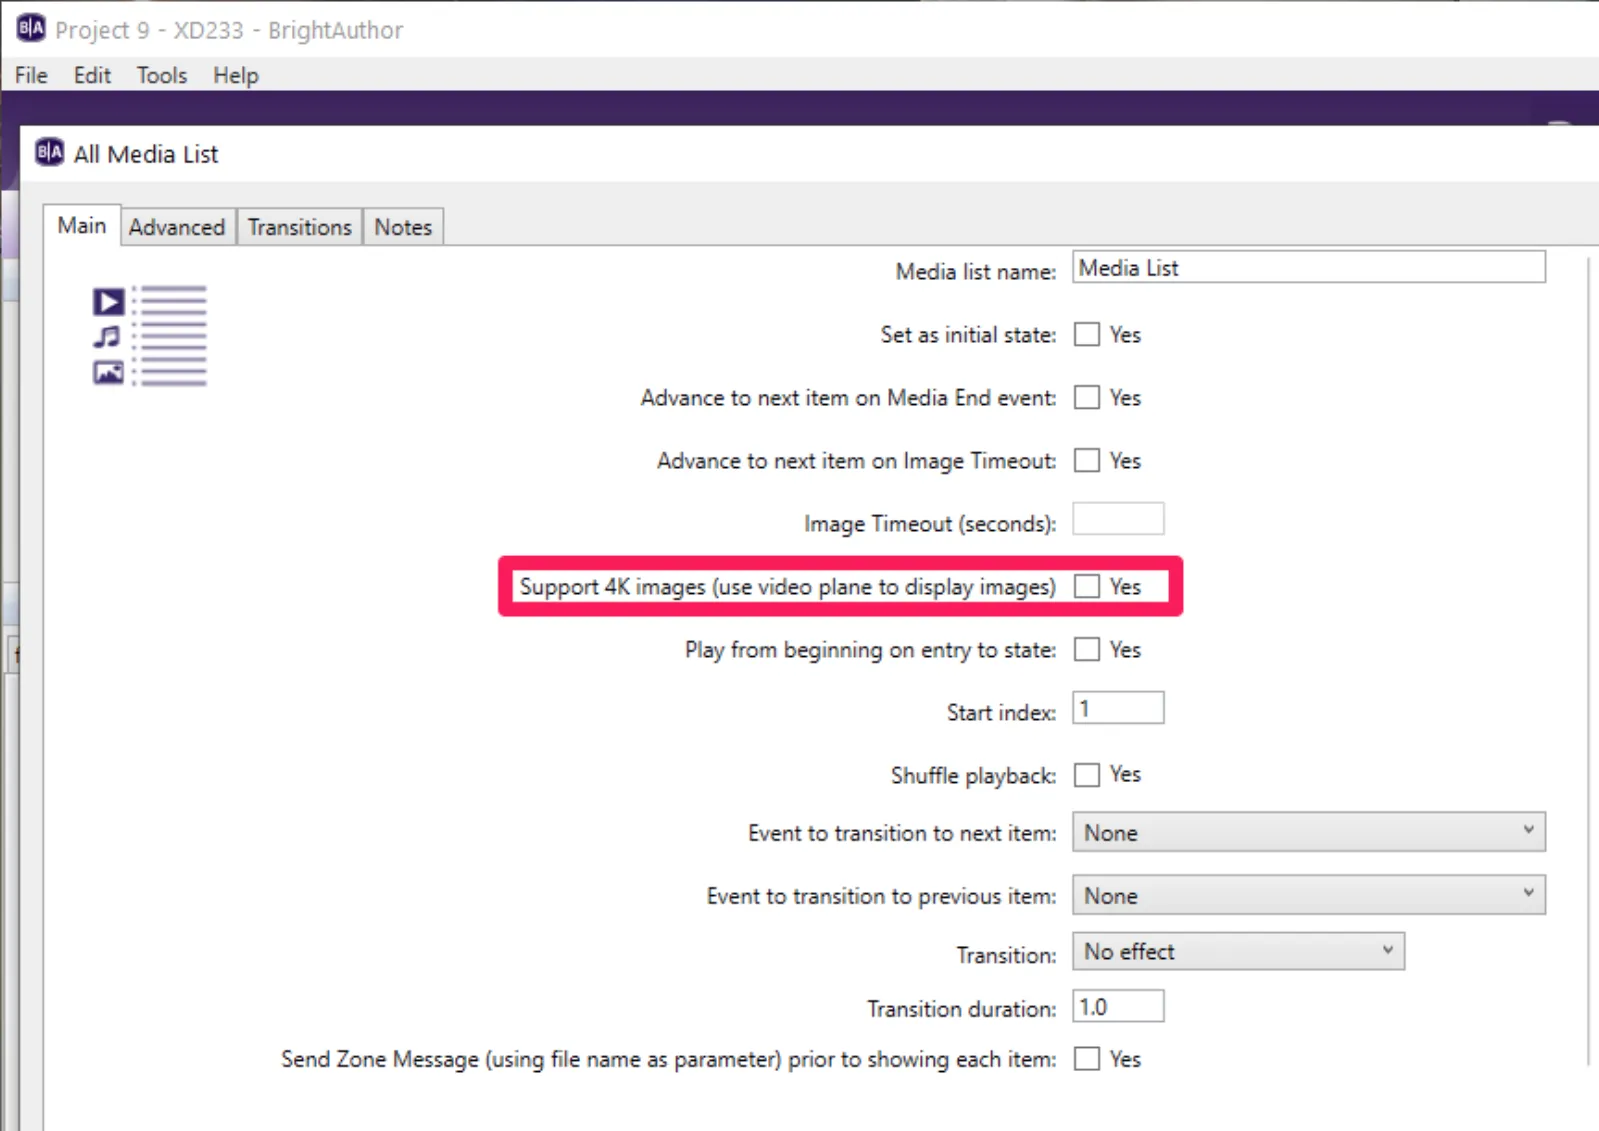Enable Support 4K images checkbox
The height and width of the screenshot is (1131, 1599).
1087,586
